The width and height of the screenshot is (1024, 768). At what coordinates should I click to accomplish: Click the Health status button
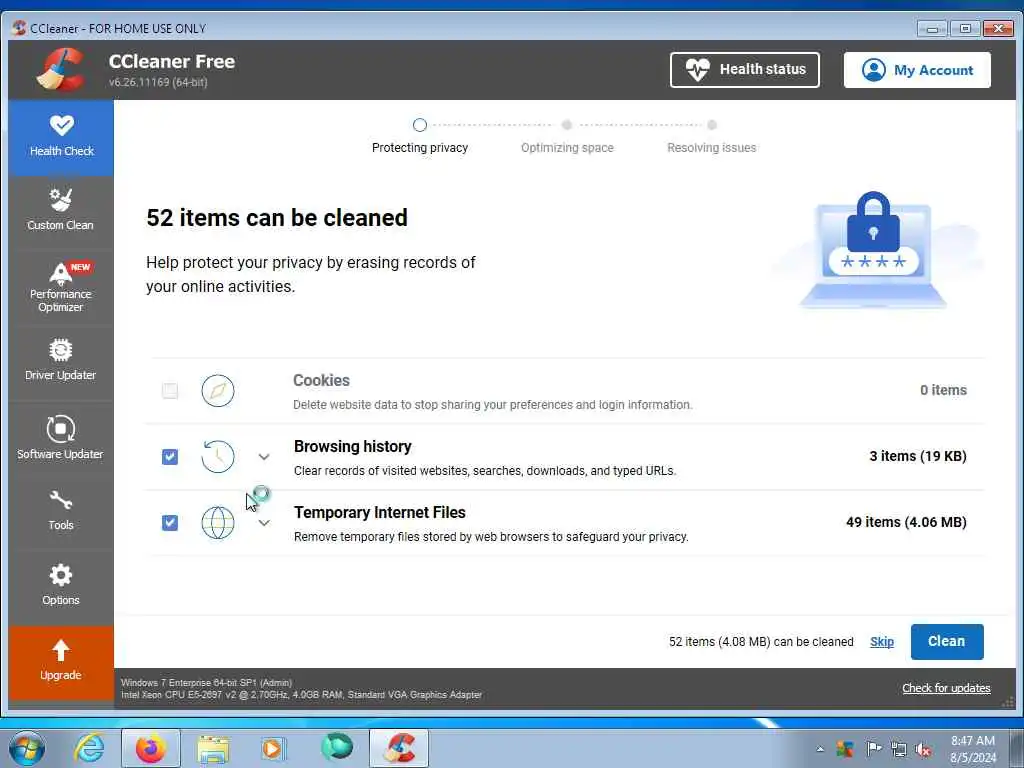coord(744,70)
